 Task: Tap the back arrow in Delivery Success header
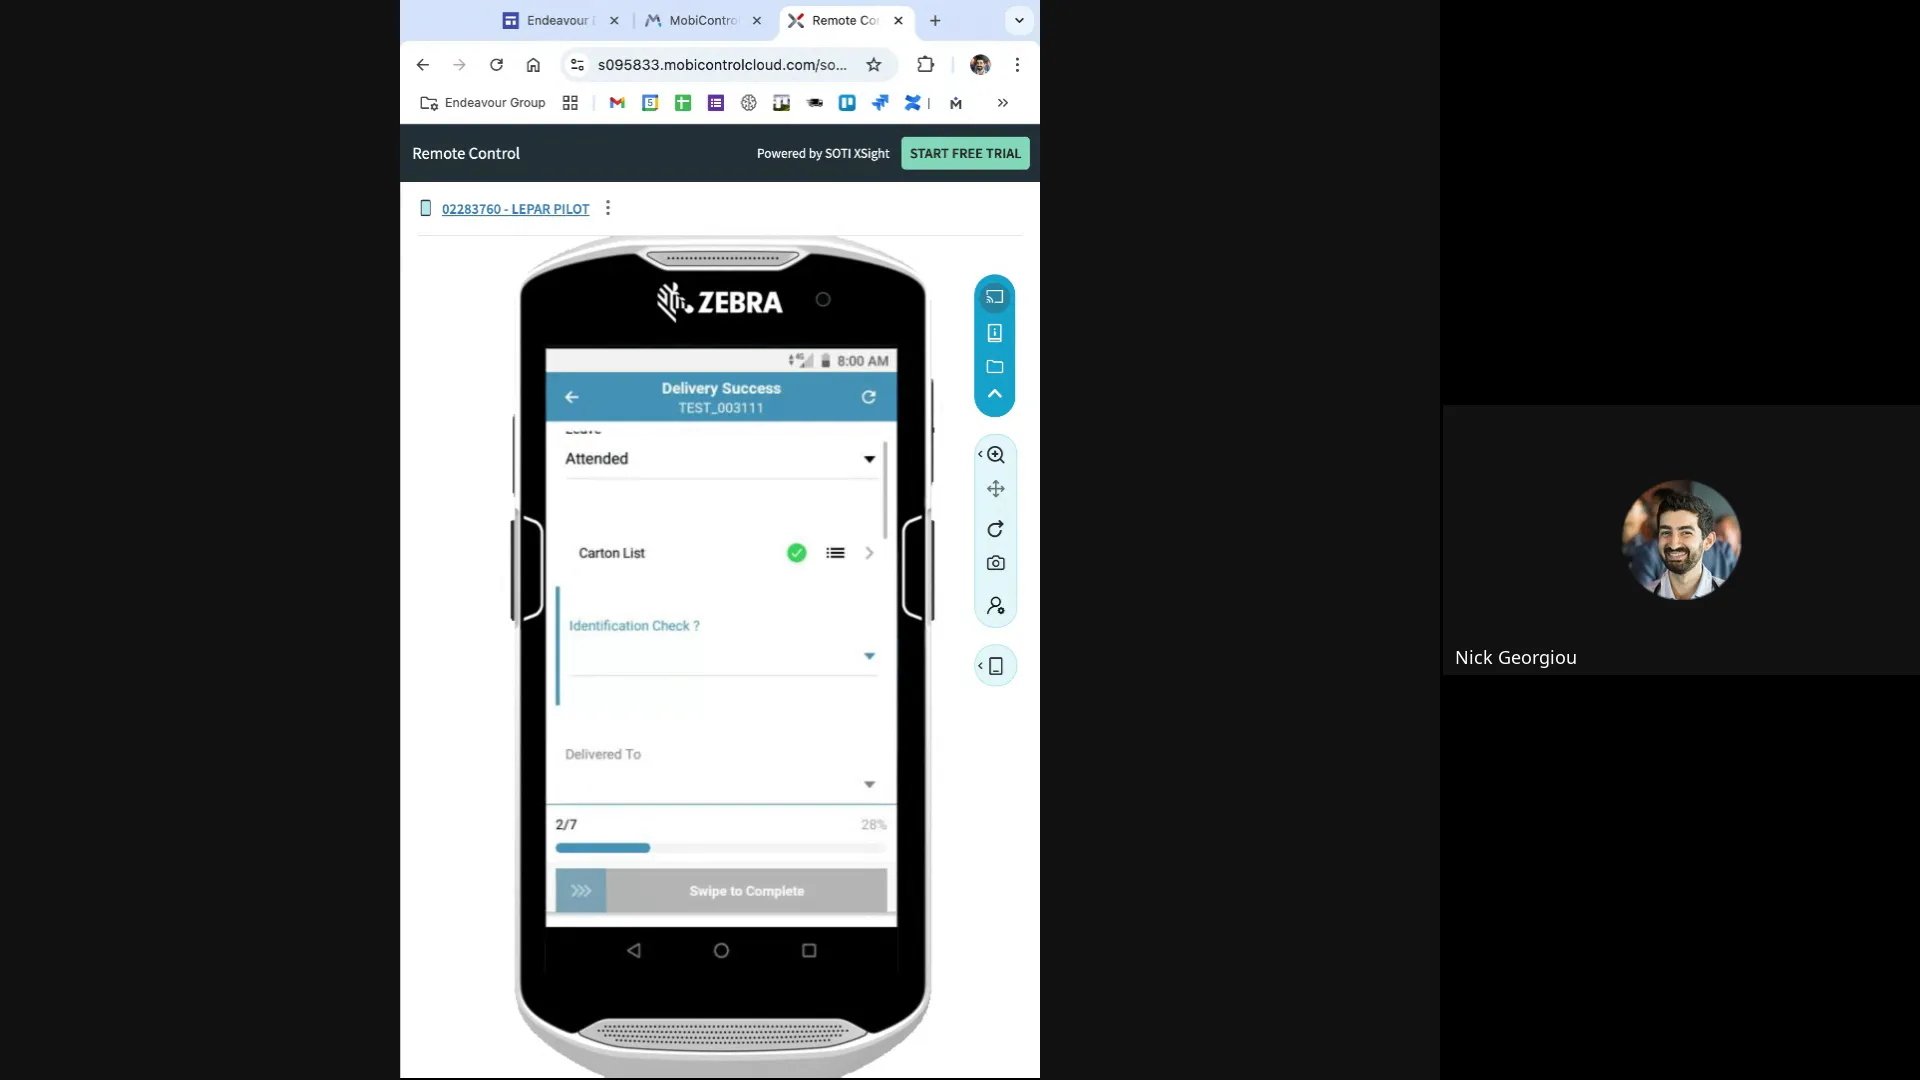click(572, 397)
